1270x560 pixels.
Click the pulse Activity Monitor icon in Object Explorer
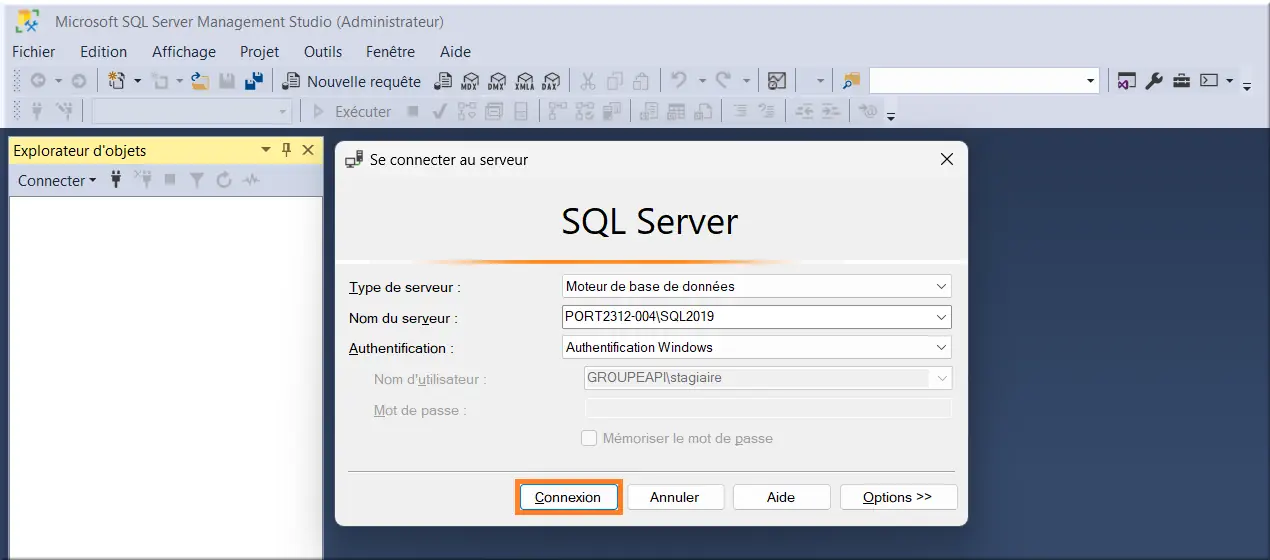(x=251, y=180)
